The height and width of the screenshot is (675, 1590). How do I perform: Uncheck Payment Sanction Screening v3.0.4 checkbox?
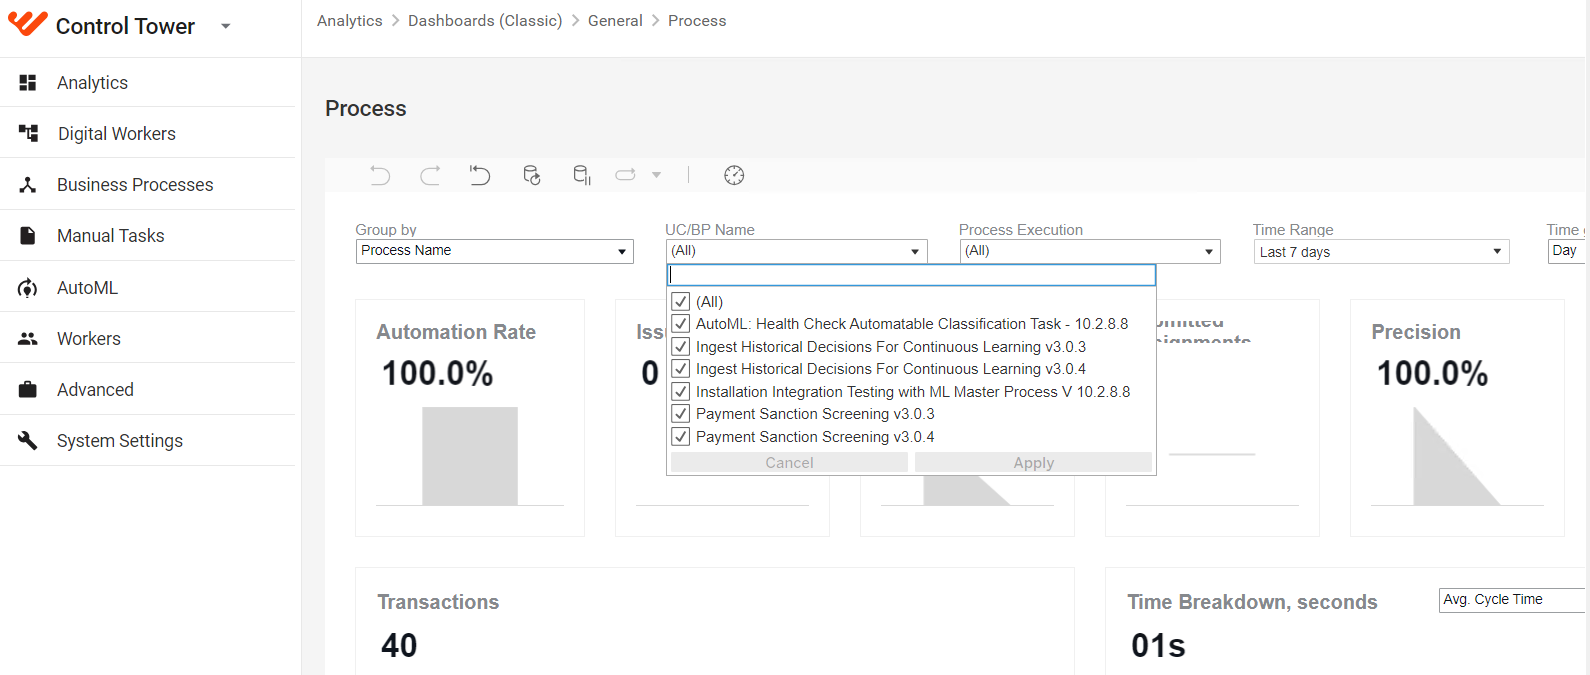681,436
